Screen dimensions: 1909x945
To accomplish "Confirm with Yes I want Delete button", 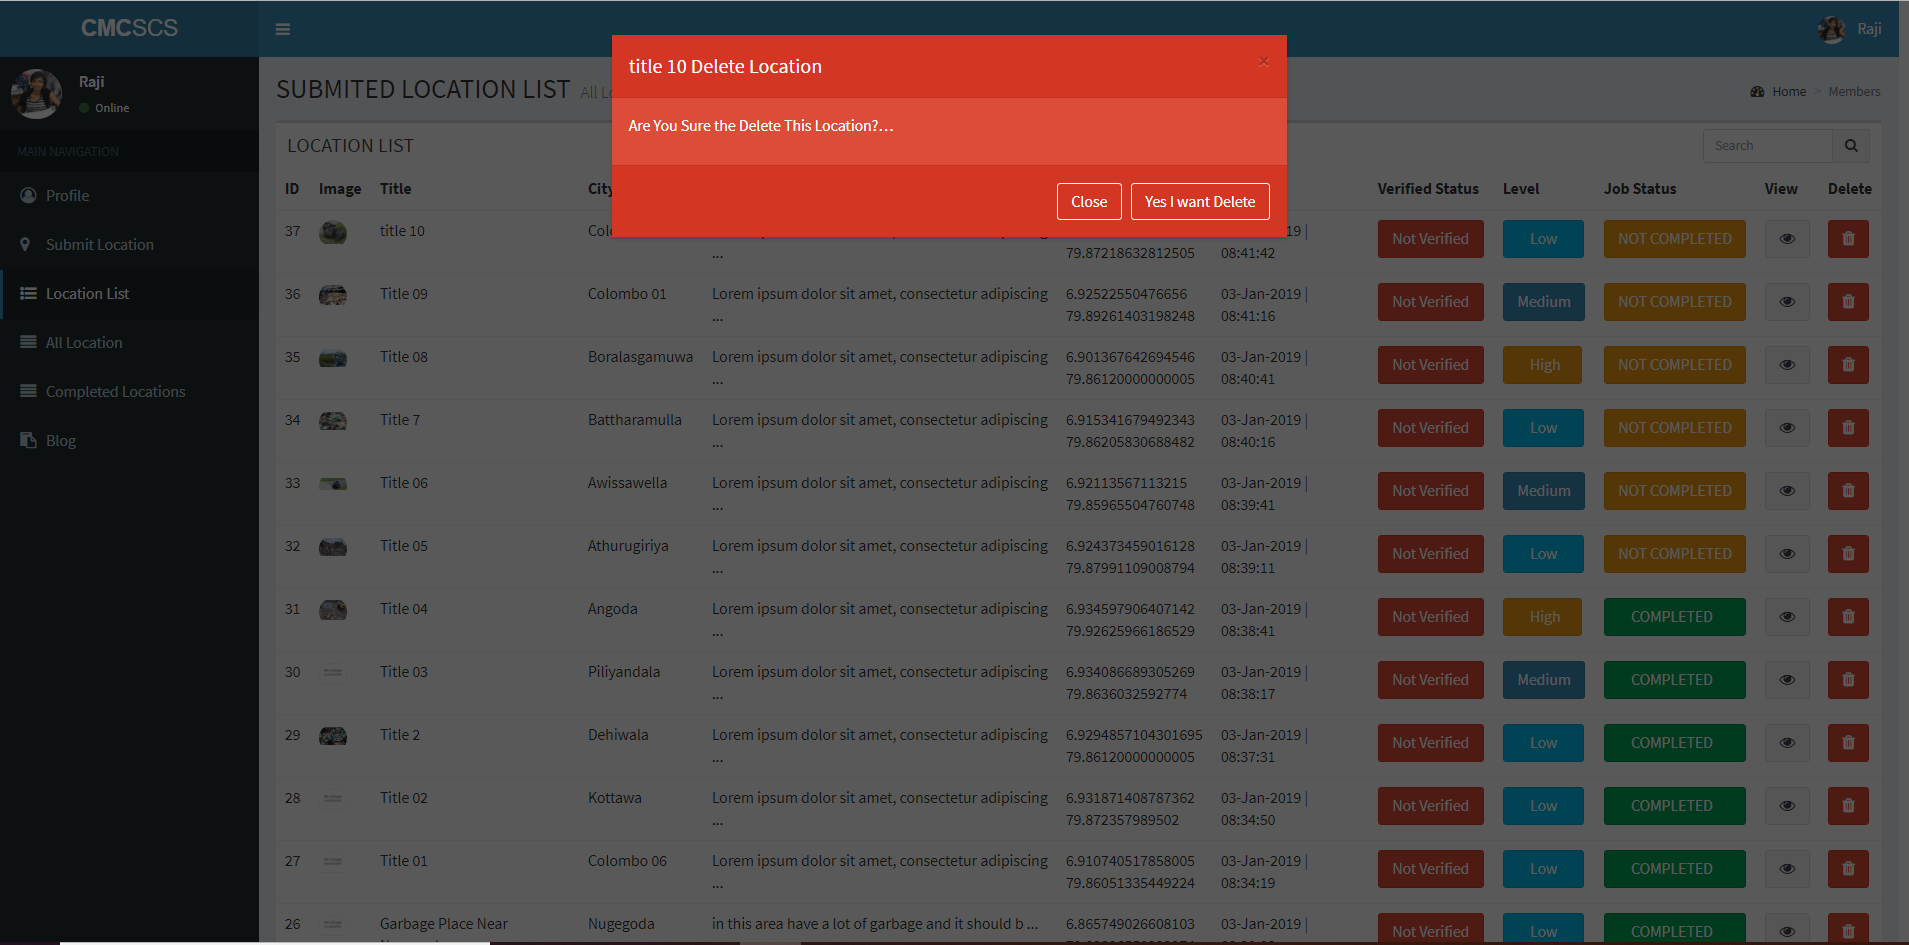I will pos(1200,201).
